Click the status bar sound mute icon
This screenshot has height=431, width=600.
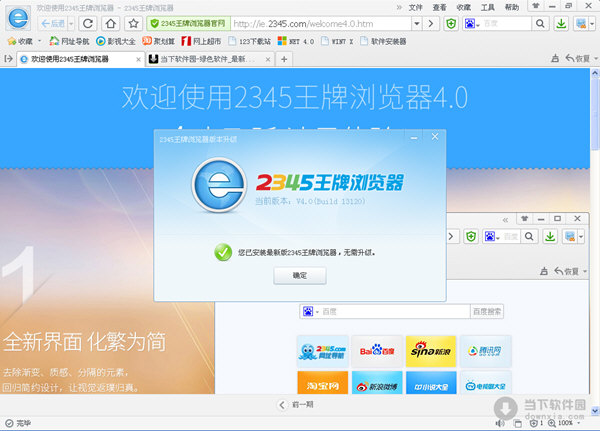click(500, 423)
